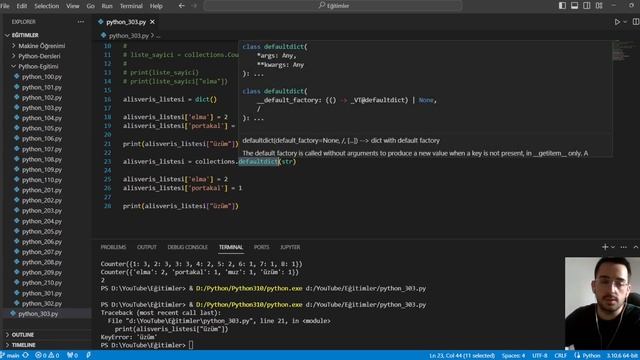
Task: Click ports forwarded status item
Action: pyautogui.click(x=72, y=356)
